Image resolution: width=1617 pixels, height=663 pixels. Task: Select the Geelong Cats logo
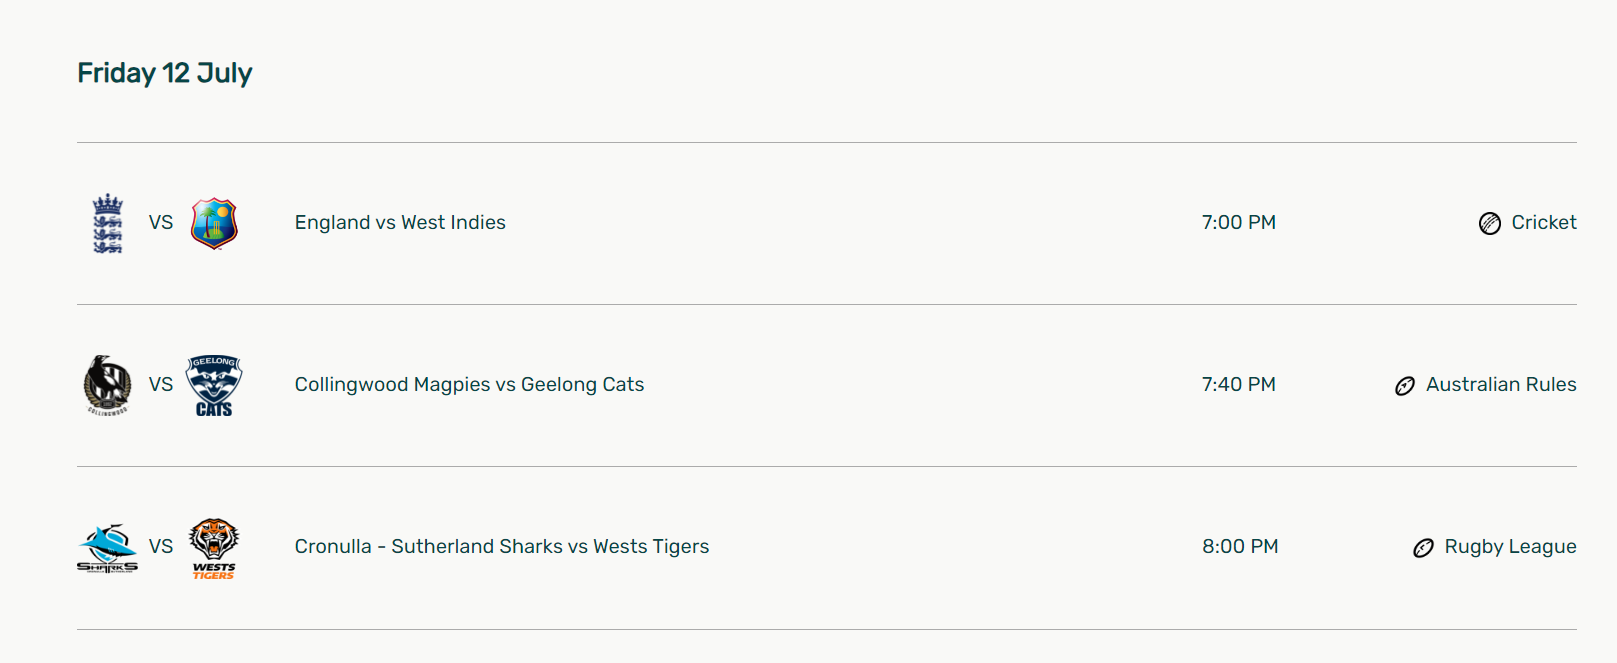point(214,385)
